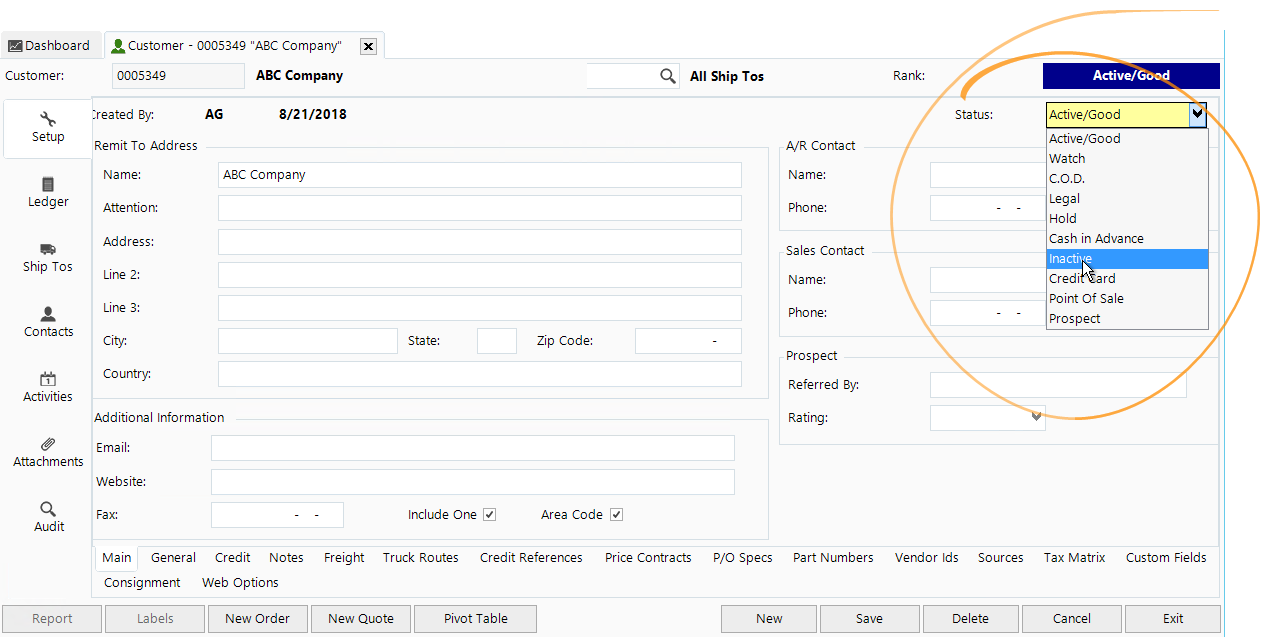1270x637 pixels.
Task: Open the Contacts sidebar section
Action: pos(48,322)
